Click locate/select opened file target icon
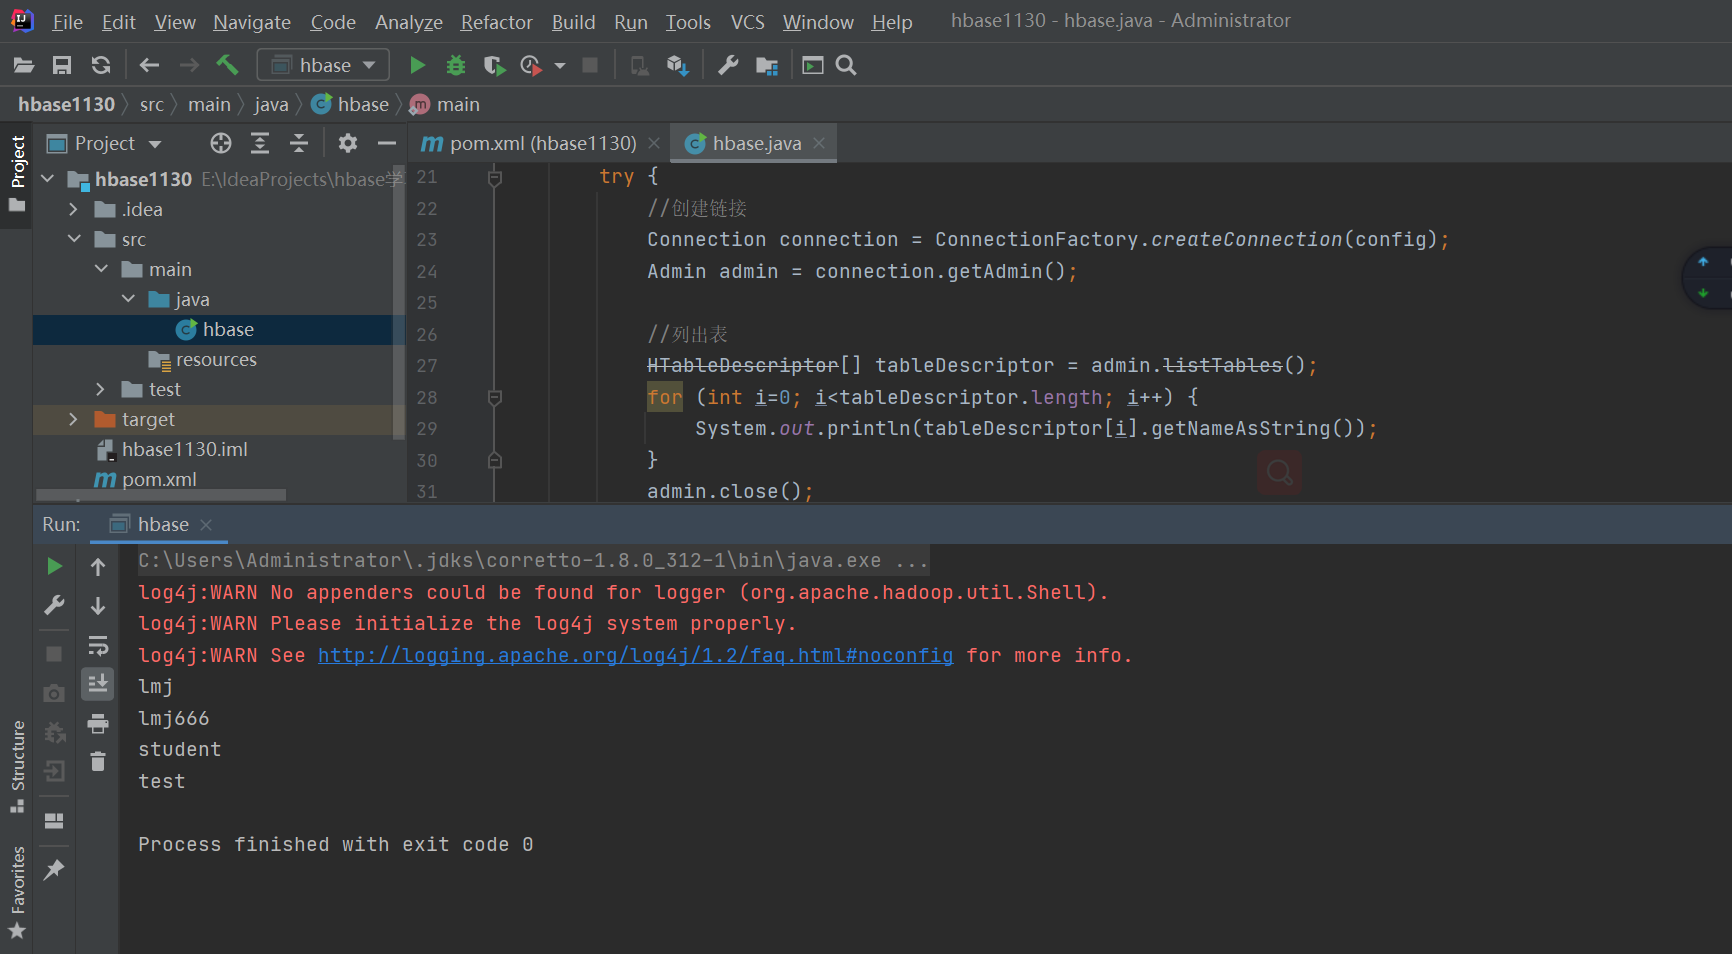The height and width of the screenshot is (954, 1732). (x=221, y=143)
